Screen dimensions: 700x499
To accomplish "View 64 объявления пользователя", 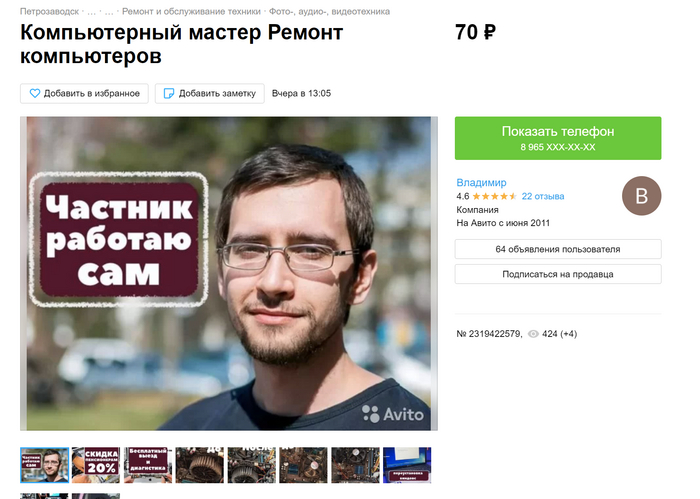I will point(558,249).
